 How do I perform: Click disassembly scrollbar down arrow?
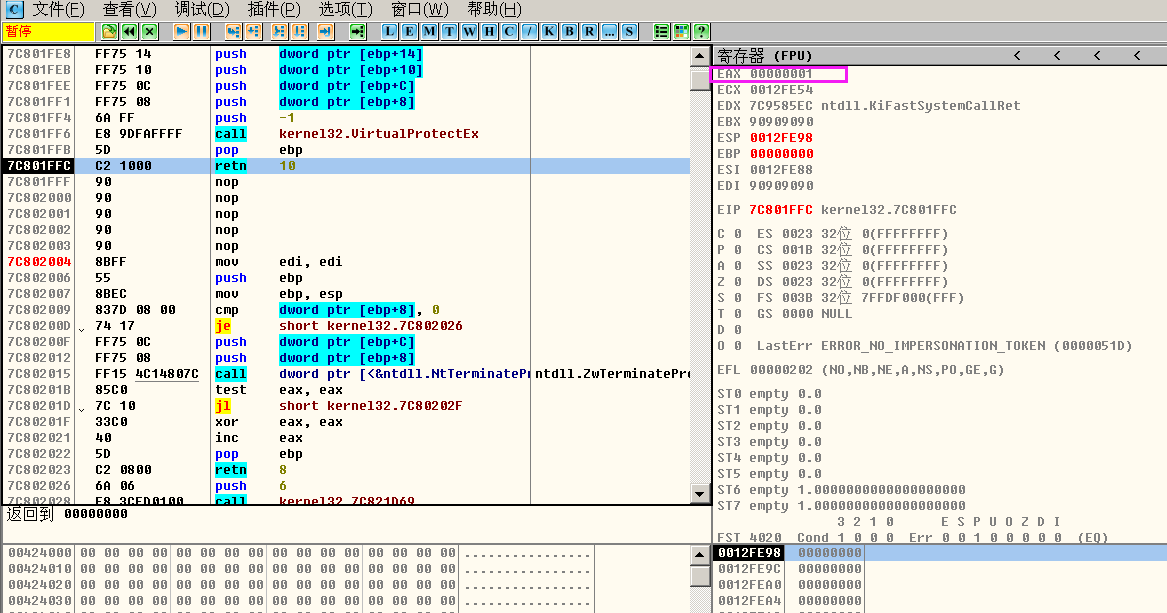click(x=700, y=493)
